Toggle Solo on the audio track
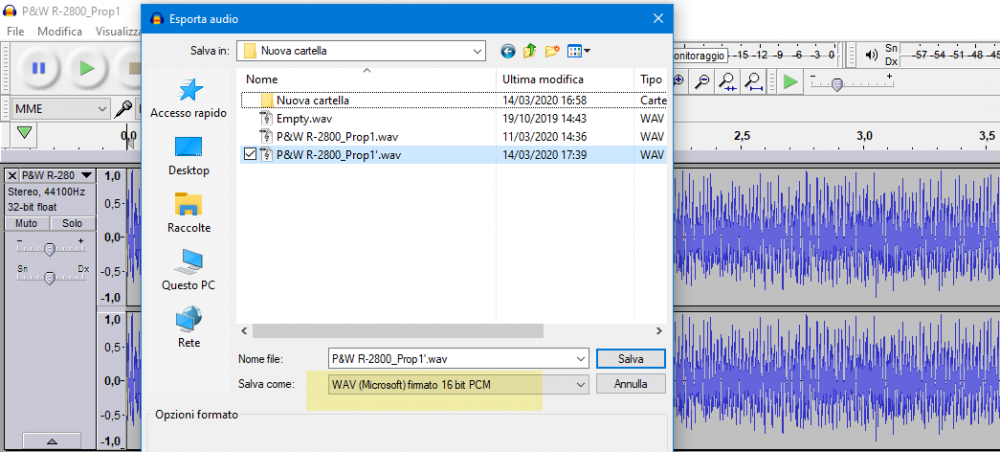Screen dimensions: 1000x452 click(x=71, y=223)
